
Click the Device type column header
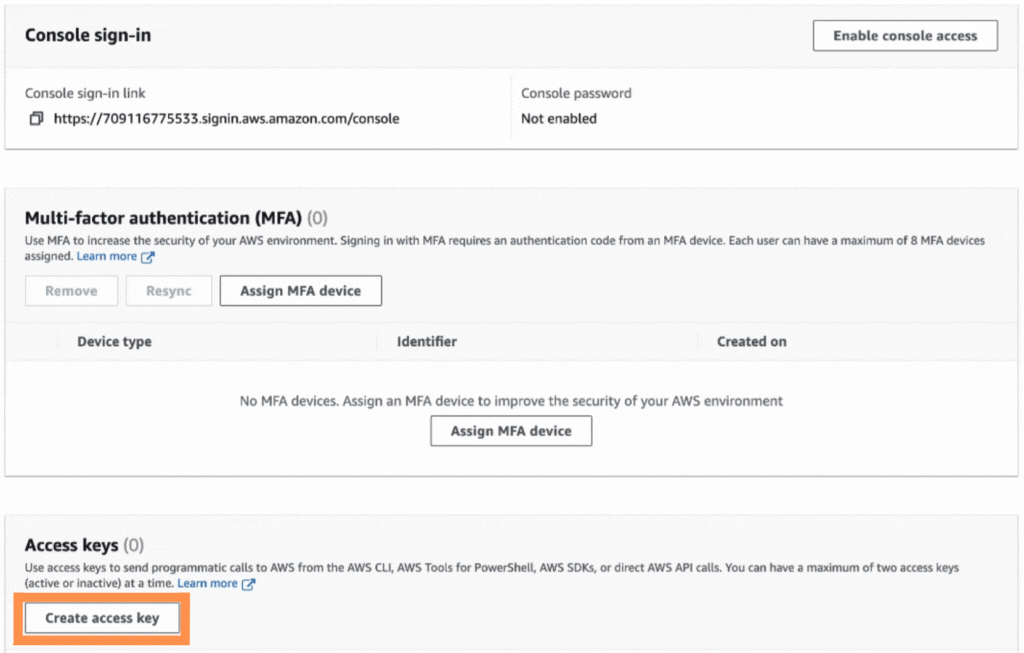(x=112, y=341)
